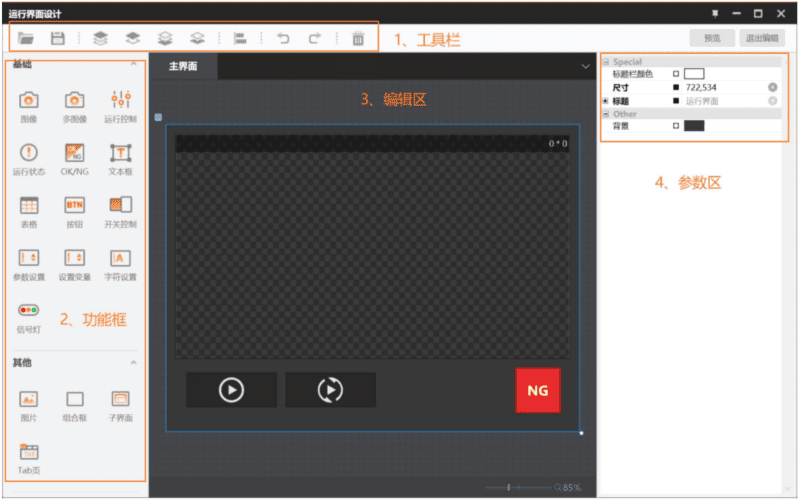Redo the last undone edit
Image resolution: width=801 pixels, height=501 pixels.
point(315,38)
